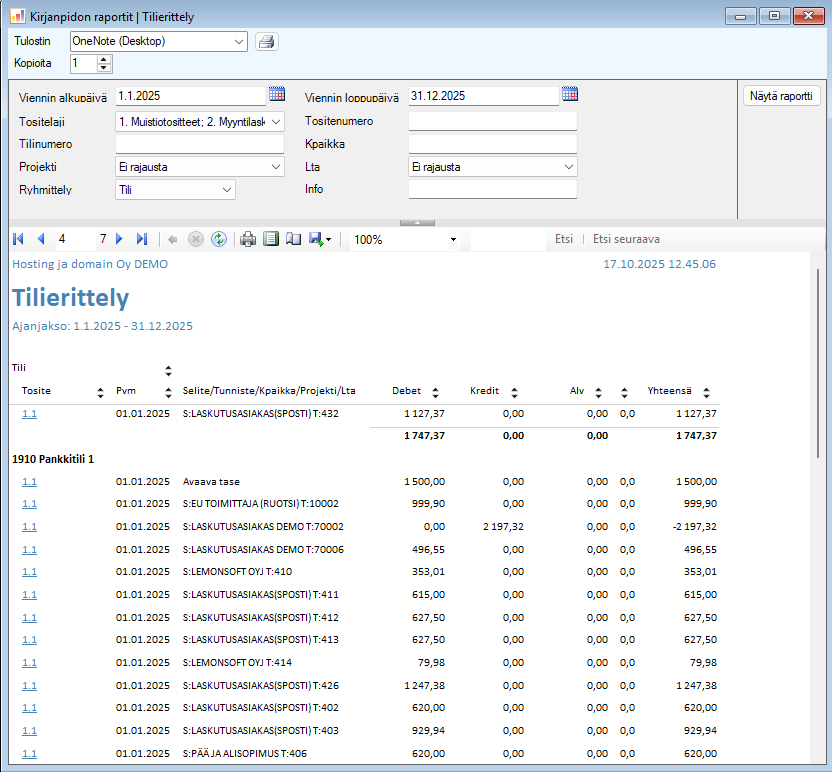Expand the Tulostin printer dropdown

tap(238, 41)
